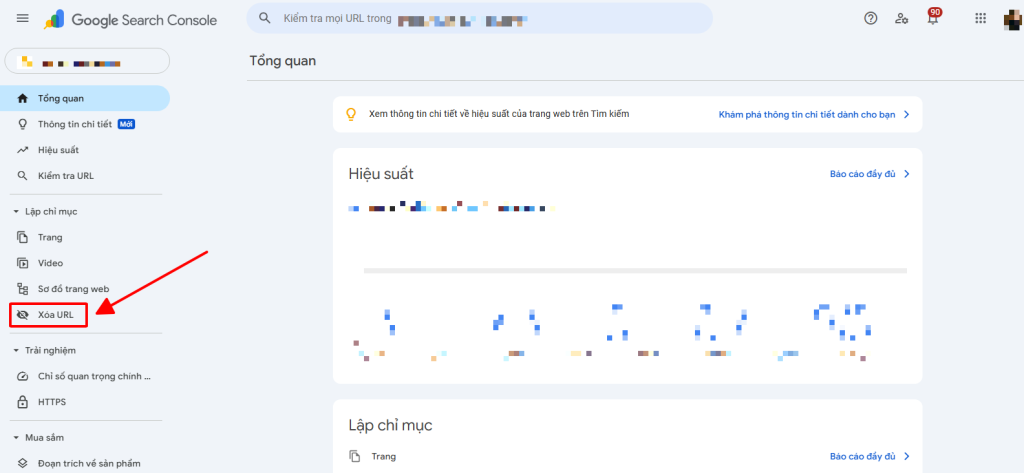Viewport: 1024px width, 473px height.
Task: Click the account profile avatar
Action: 1011,18
